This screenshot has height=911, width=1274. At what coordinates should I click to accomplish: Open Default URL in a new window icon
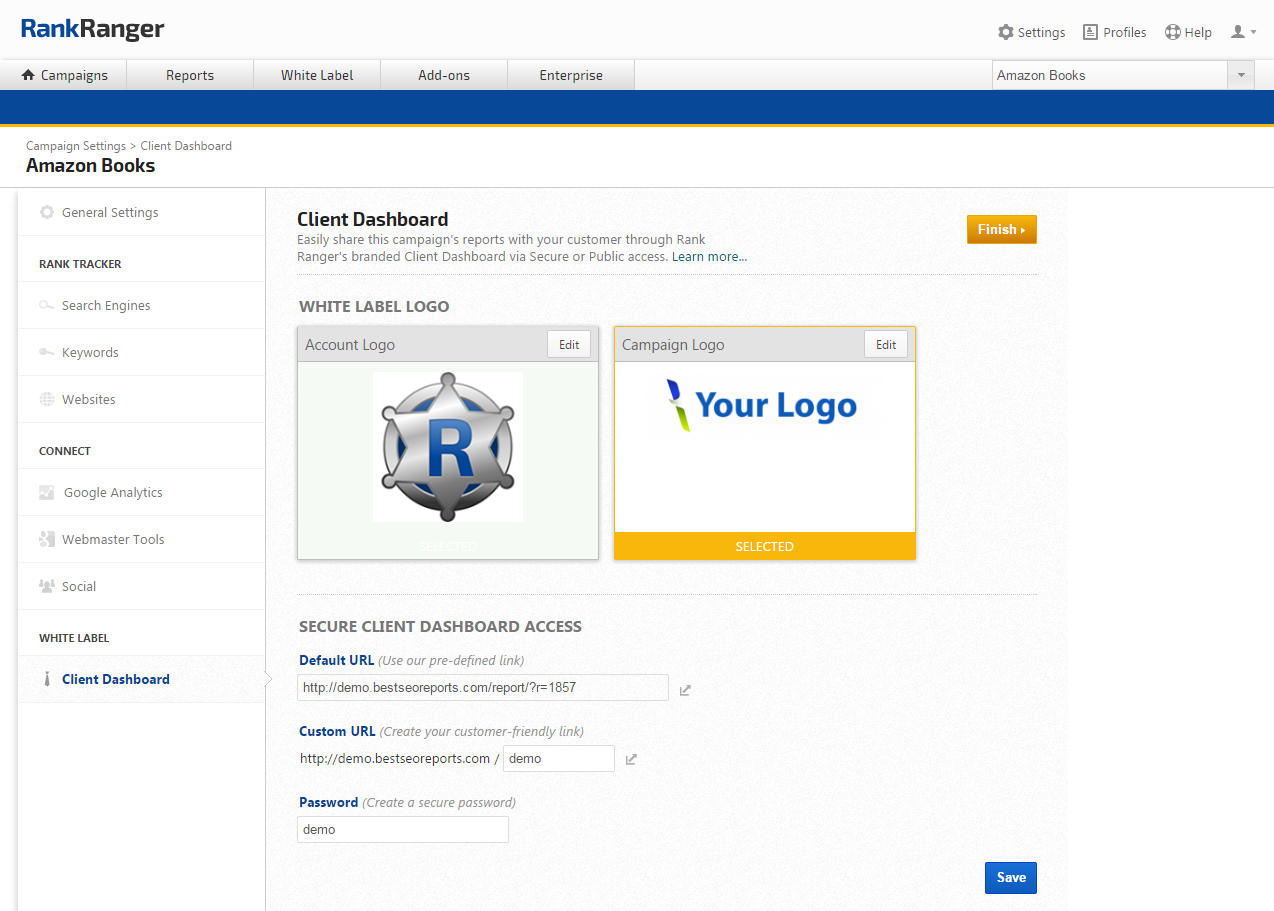click(685, 690)
